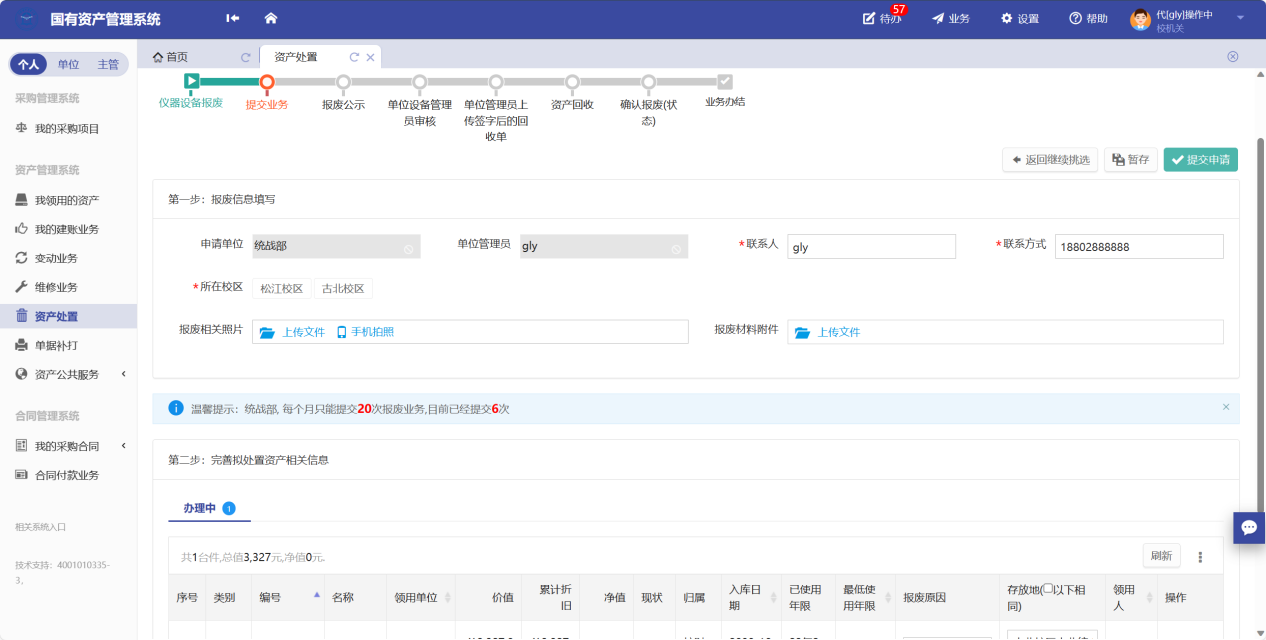1266x640 pixels.
Task: Open the pending tasks icon with badge 57
Action: (x=870, y=18)
